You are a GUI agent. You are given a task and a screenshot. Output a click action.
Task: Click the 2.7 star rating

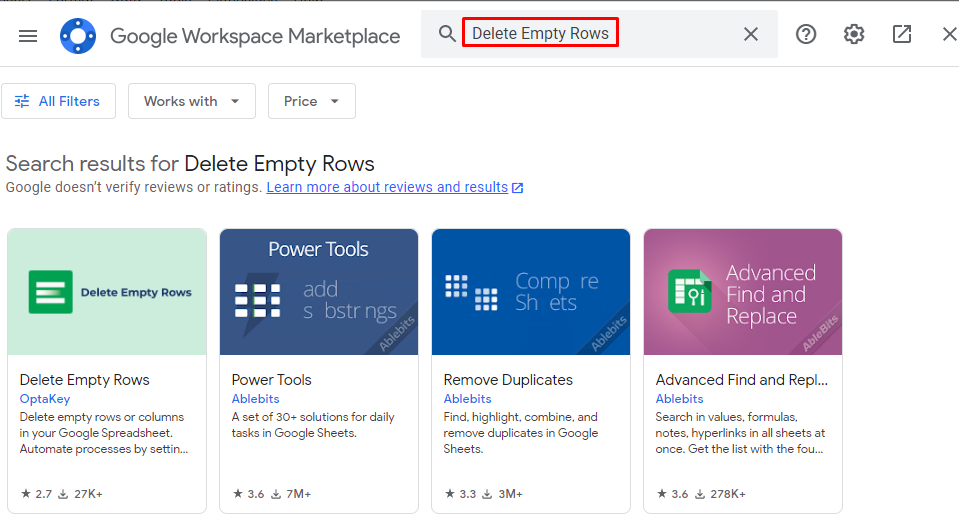(37, 493)
